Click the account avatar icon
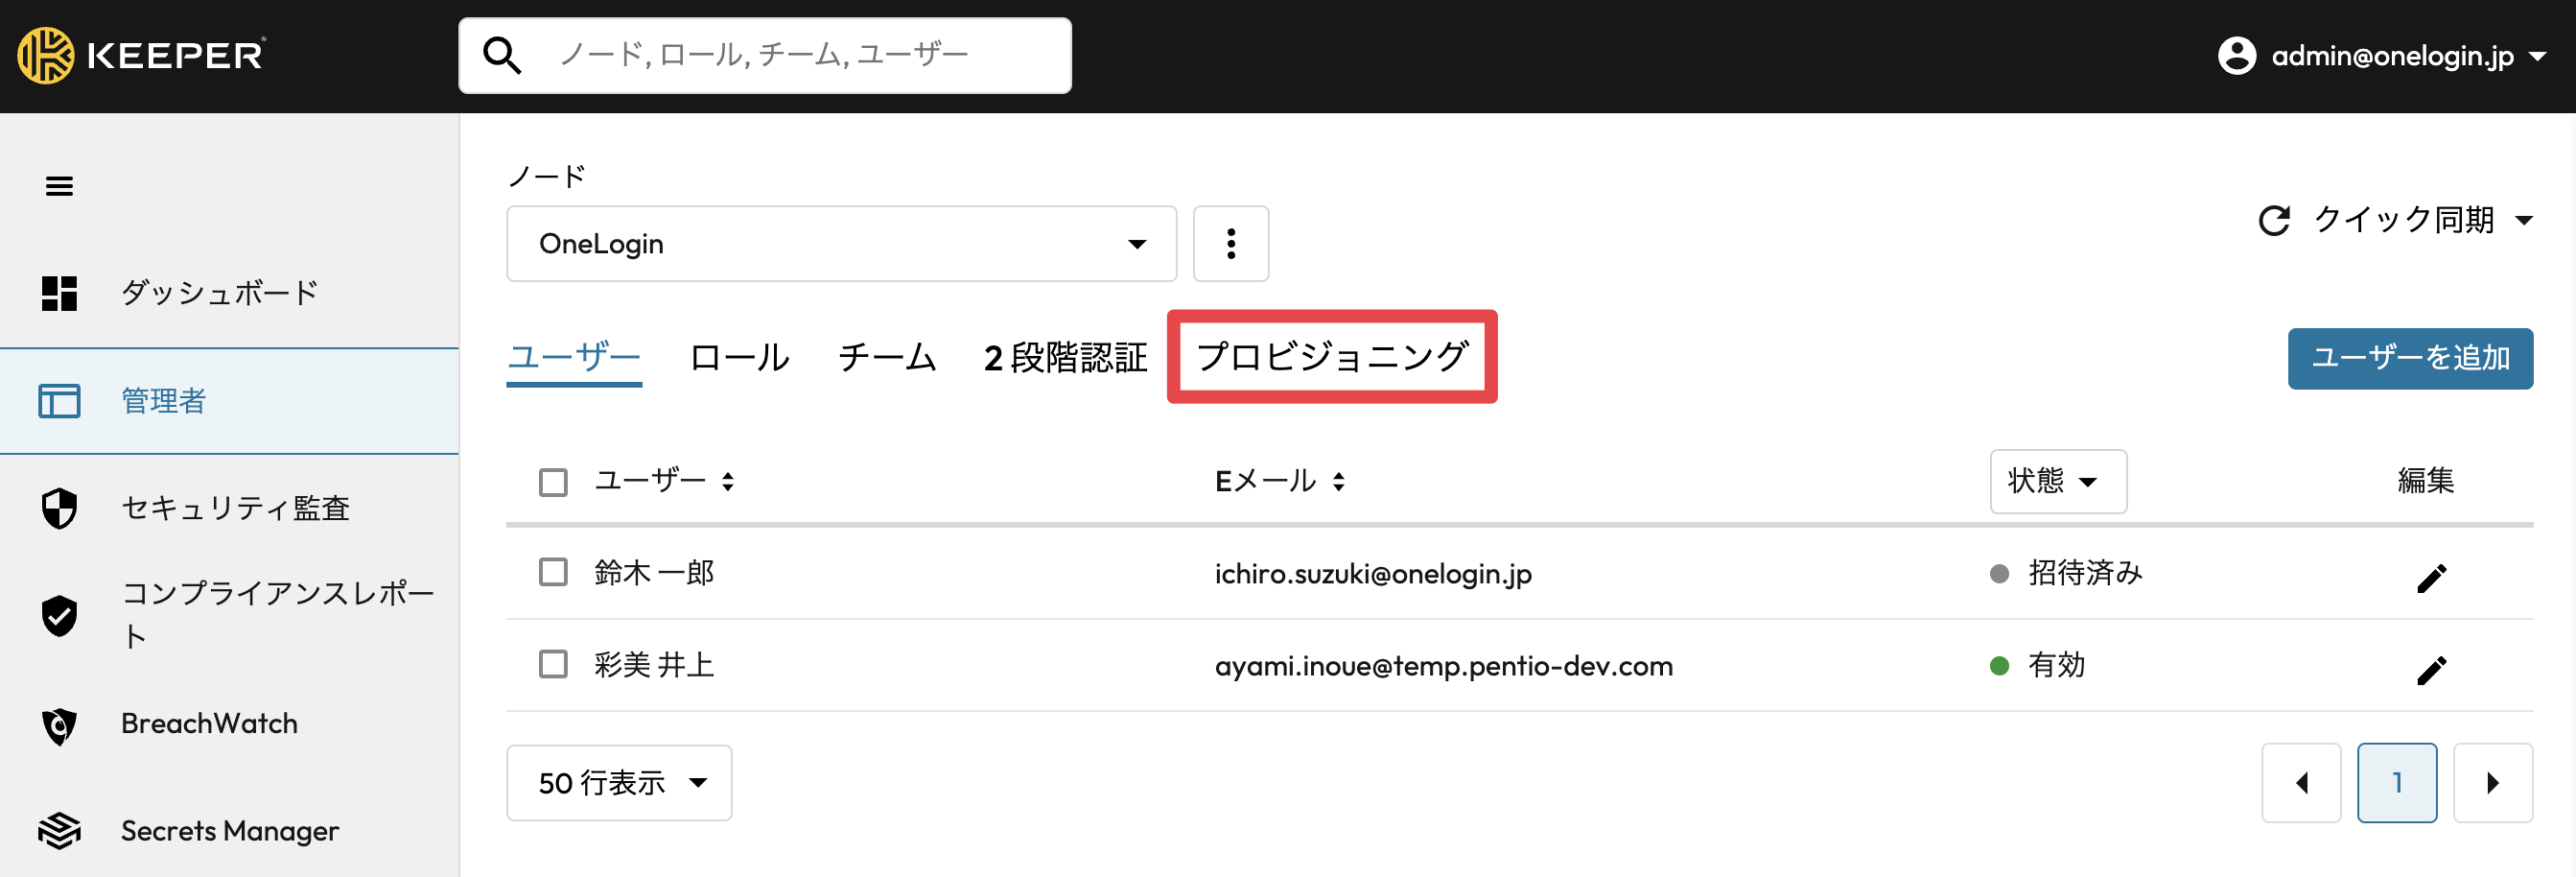 tap(2236, 56)
